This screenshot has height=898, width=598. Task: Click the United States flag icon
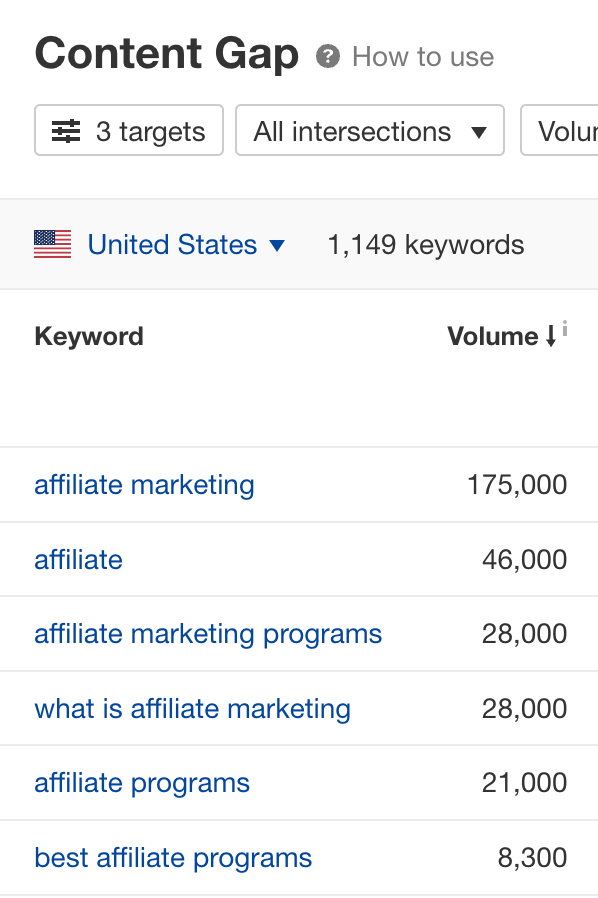pyautogui.click(x=54, y=244)
